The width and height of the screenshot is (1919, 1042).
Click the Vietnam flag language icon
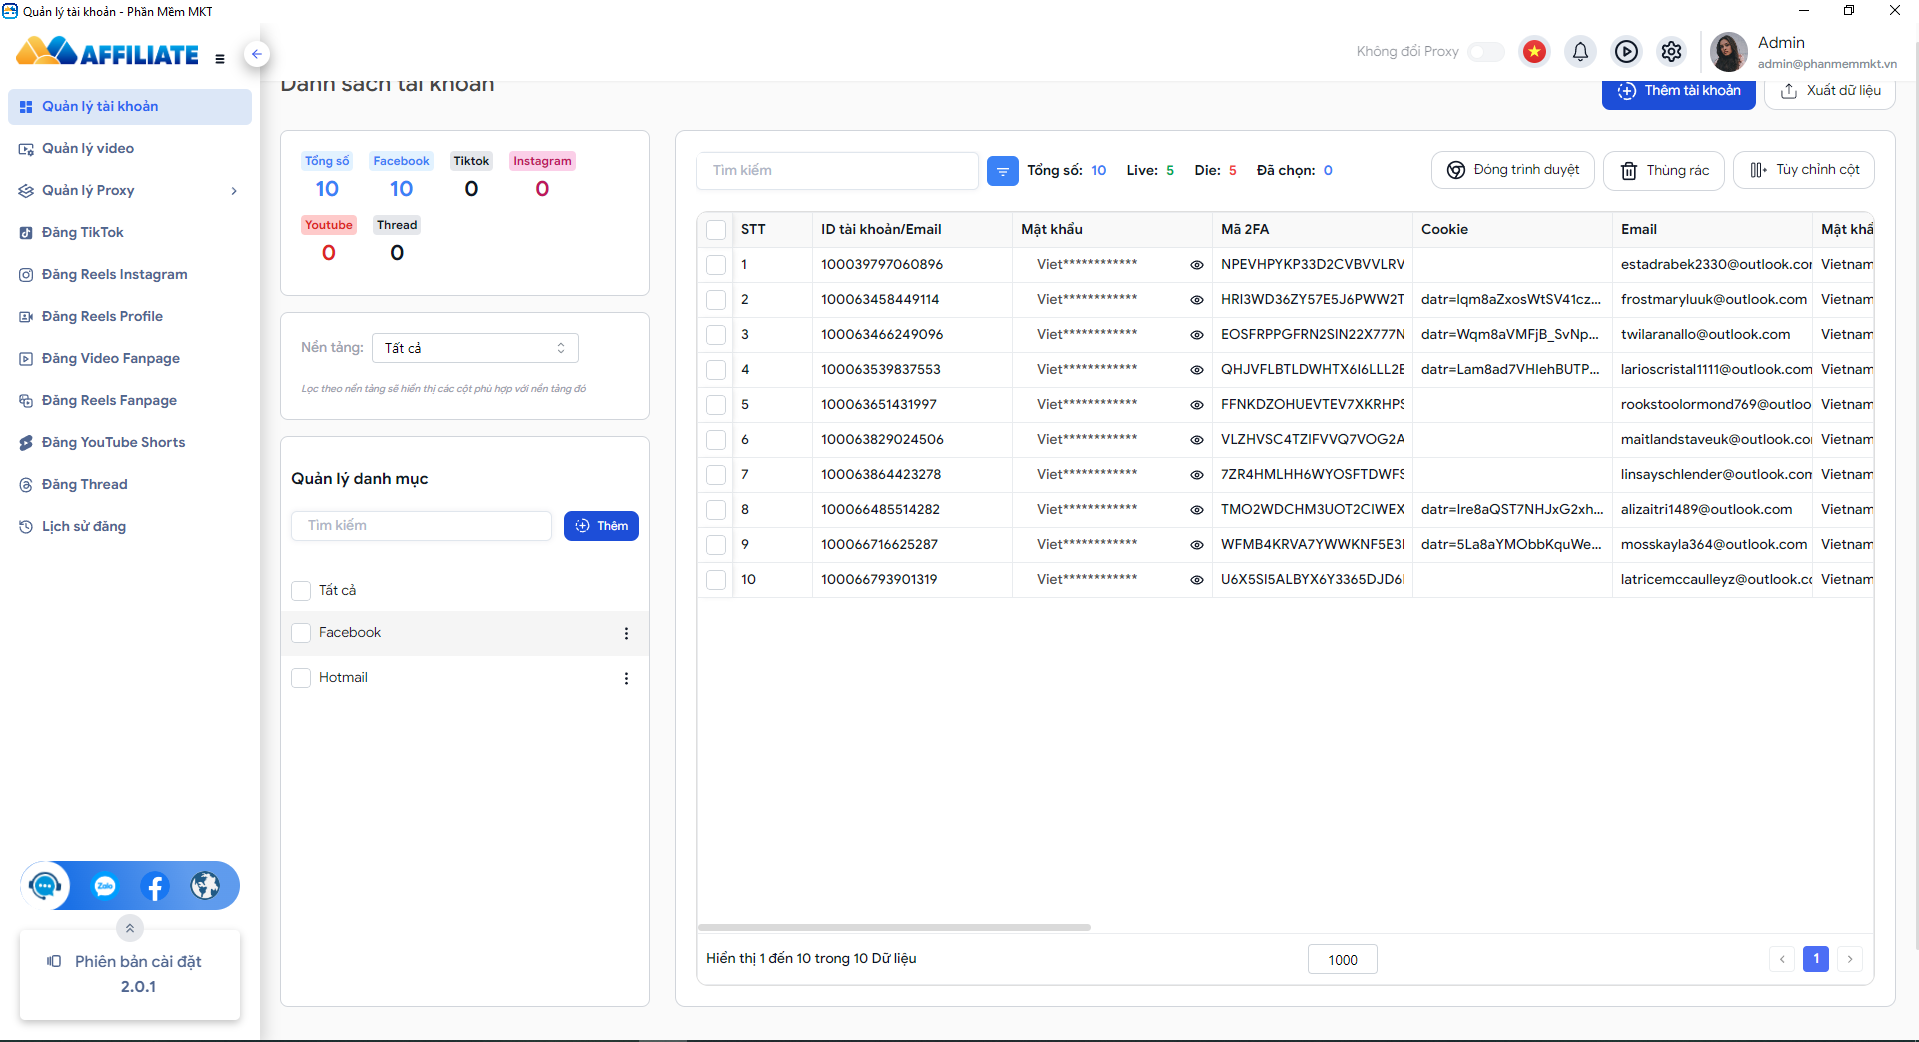pos(1534,51)
